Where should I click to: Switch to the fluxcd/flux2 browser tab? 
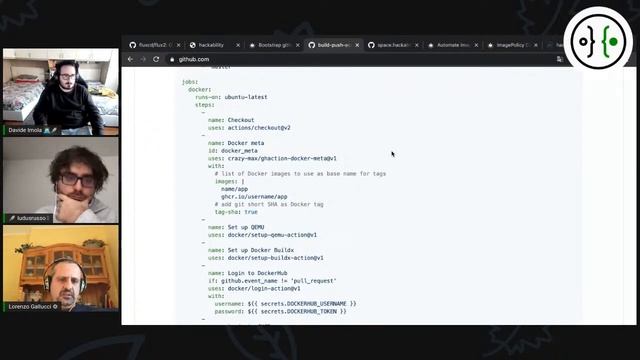[x=154, y=45]
